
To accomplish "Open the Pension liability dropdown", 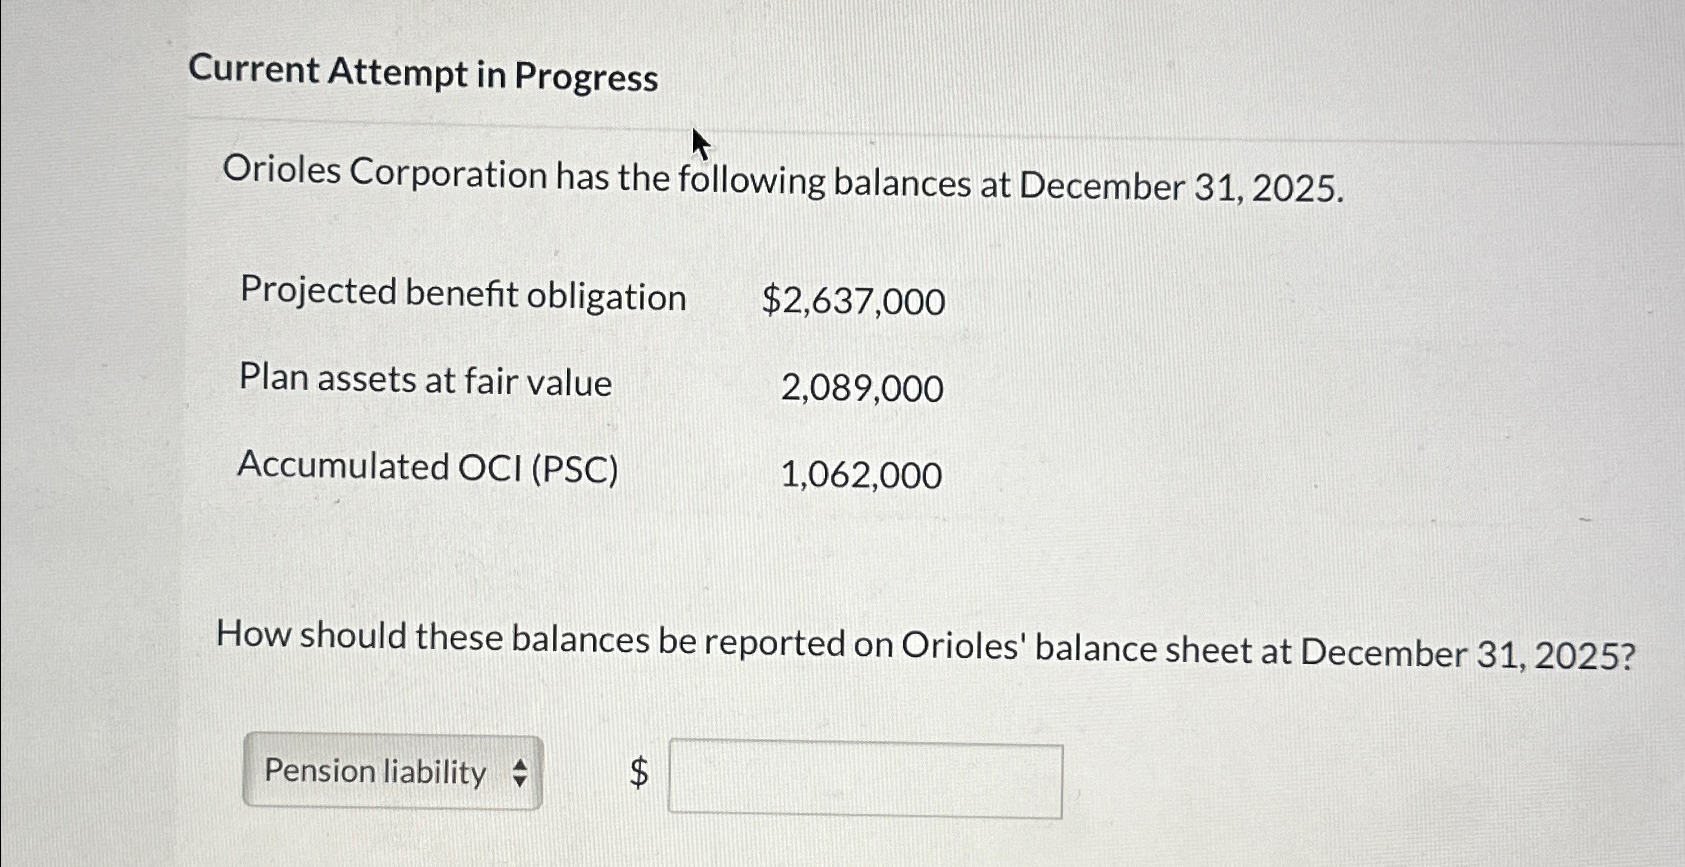I will pos(392,773).
